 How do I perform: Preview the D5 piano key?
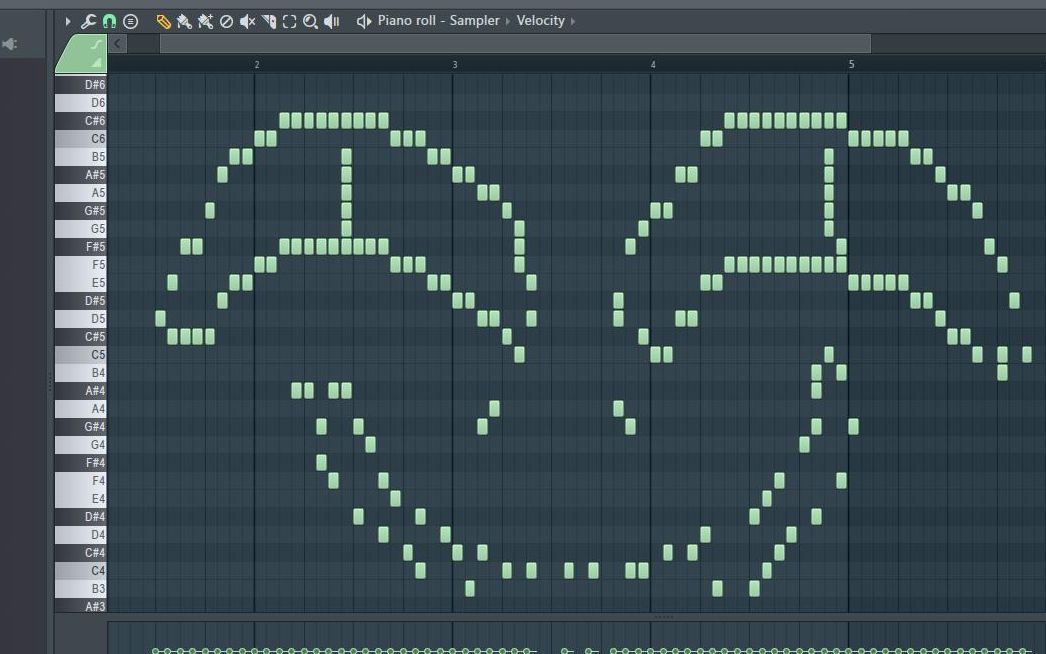[81, 319]
